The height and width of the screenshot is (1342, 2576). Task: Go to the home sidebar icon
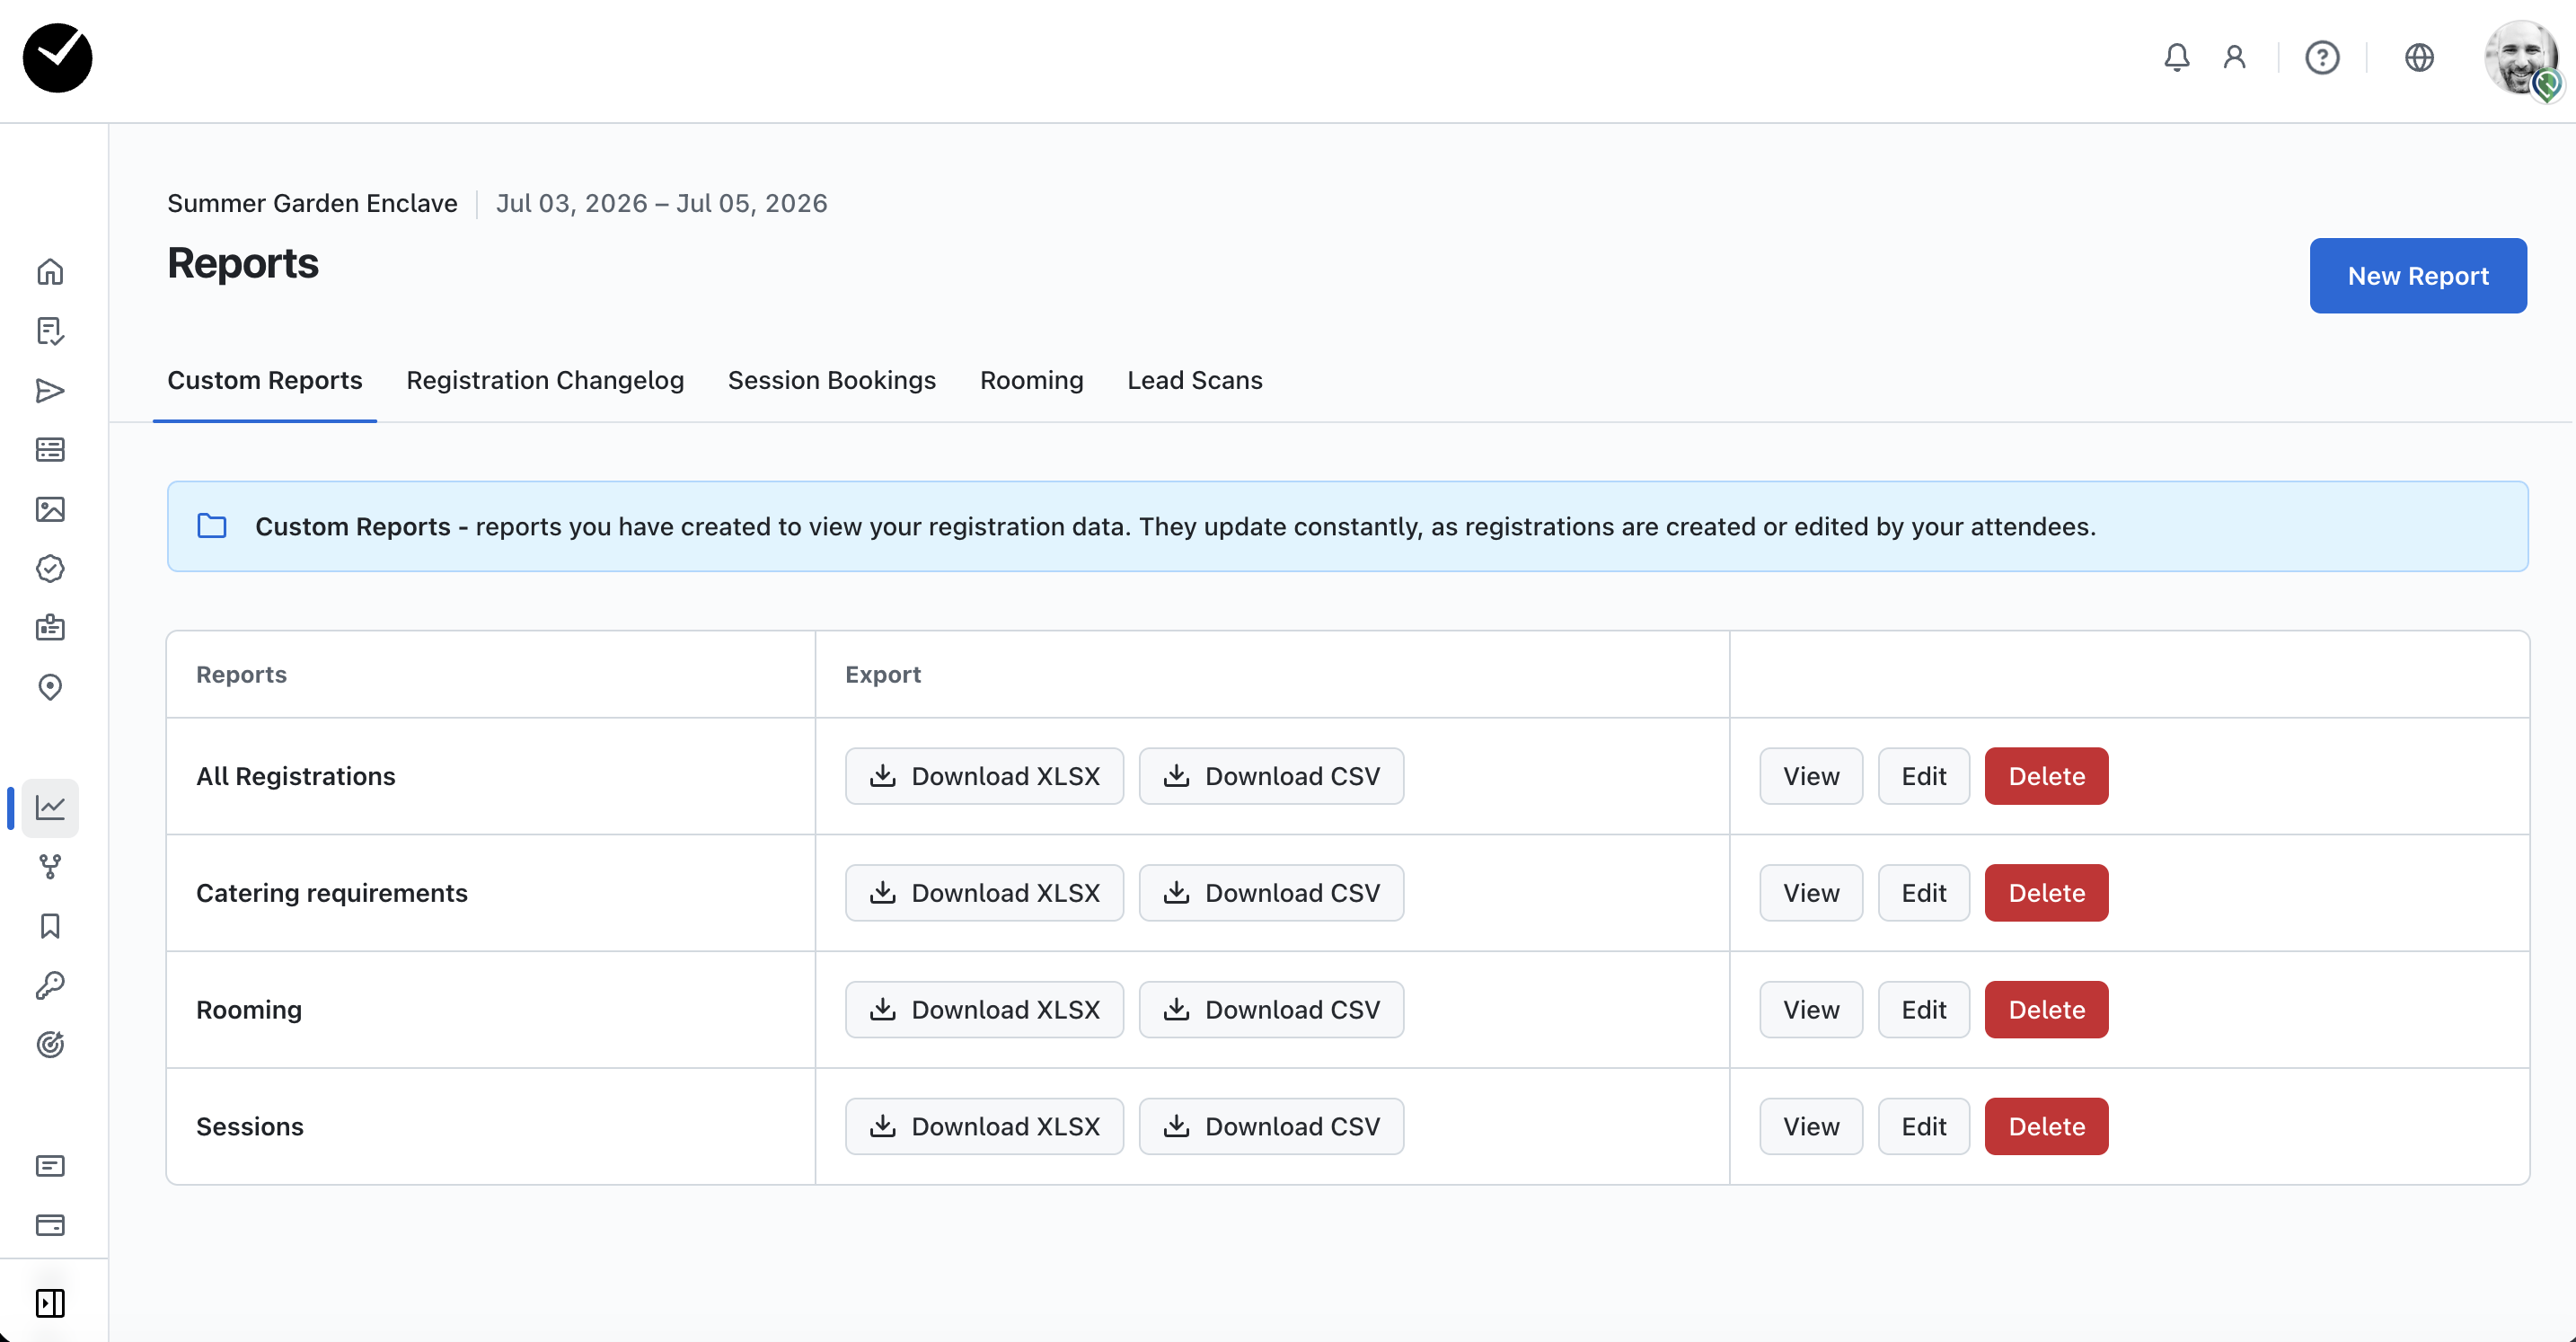[50, 272]
